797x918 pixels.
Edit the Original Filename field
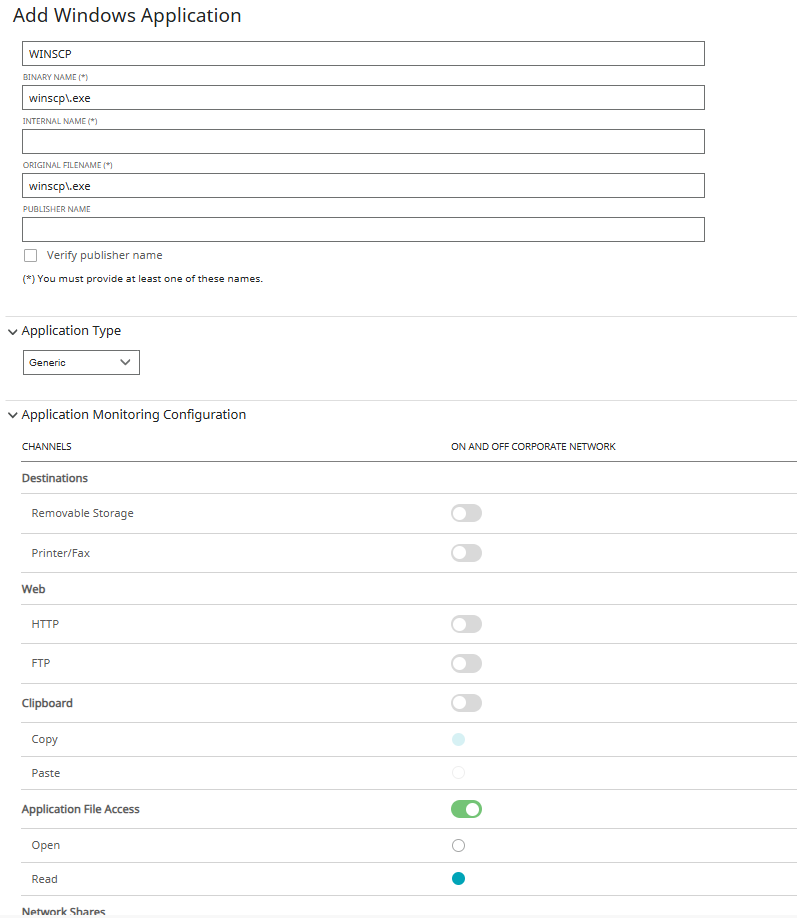(363, 185)
